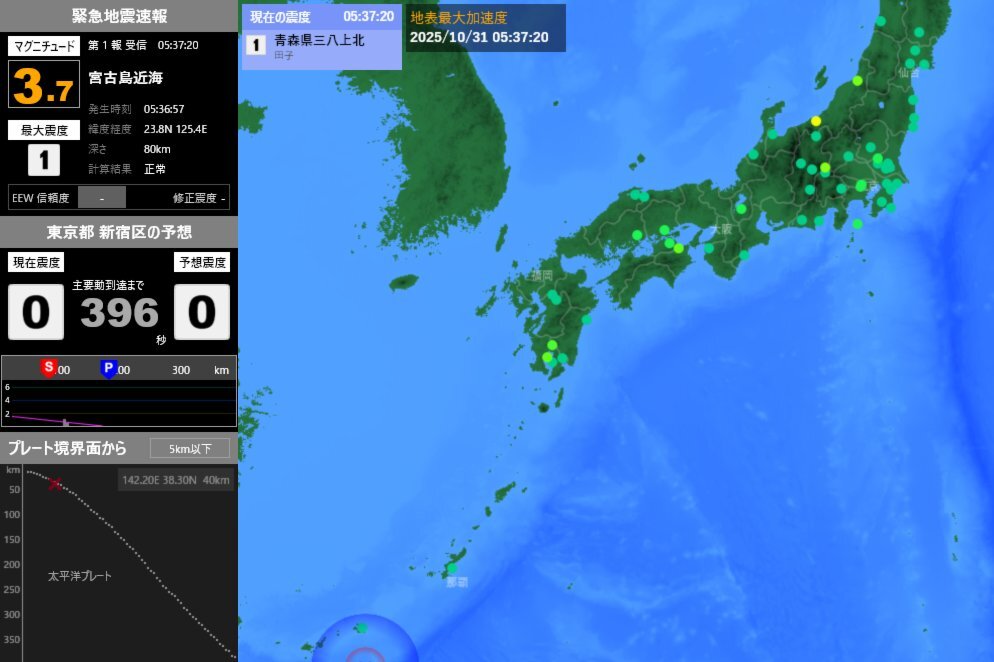Click the 東京都 新宿区の予想 header

pyautogui.click(x=119, y=232)
